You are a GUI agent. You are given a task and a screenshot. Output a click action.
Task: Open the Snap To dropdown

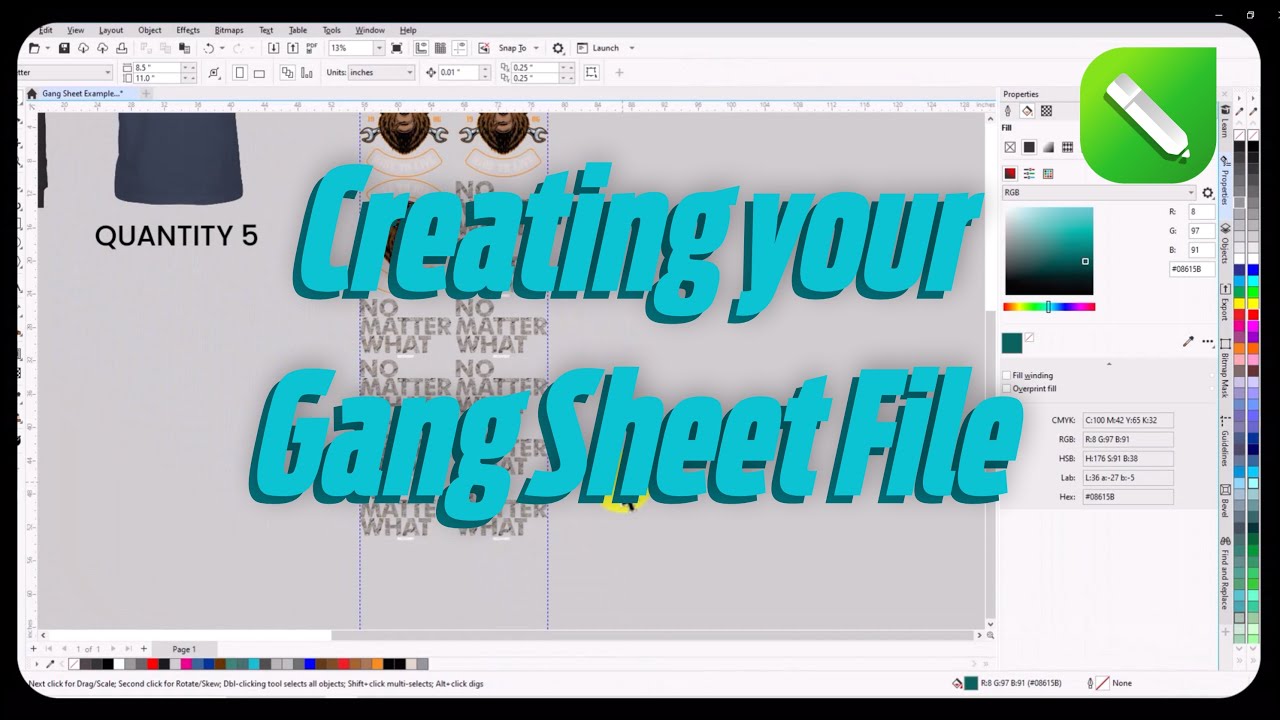536,48
